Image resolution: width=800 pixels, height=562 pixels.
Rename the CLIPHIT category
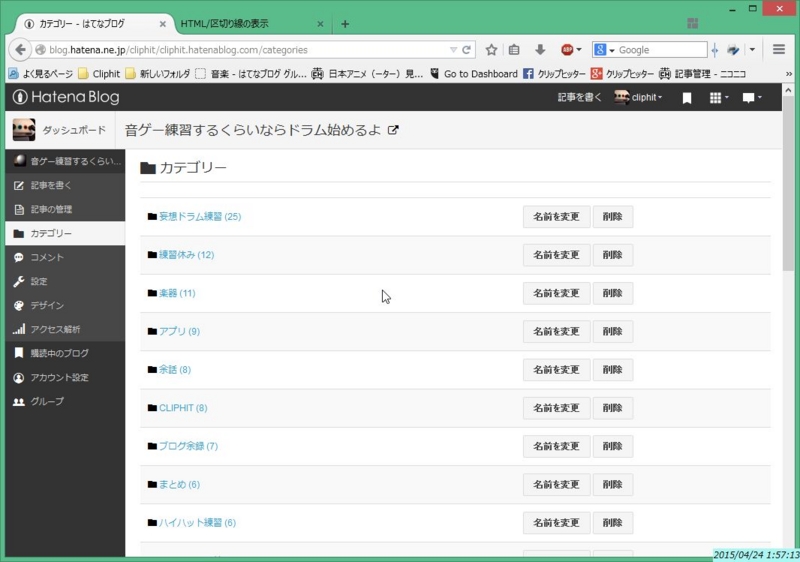pos(556,407)
